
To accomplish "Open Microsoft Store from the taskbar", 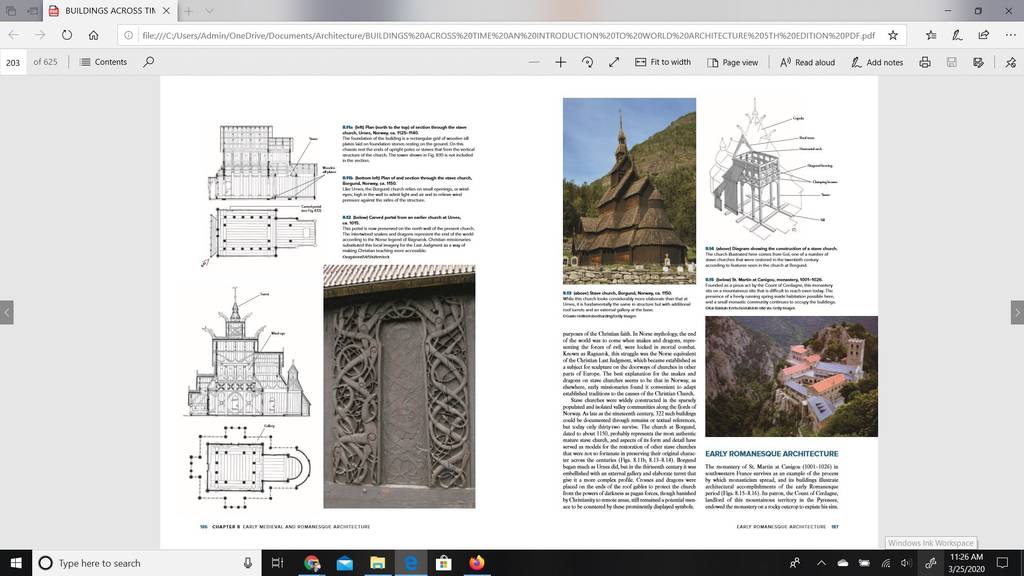I will click(x=443, y=563).
